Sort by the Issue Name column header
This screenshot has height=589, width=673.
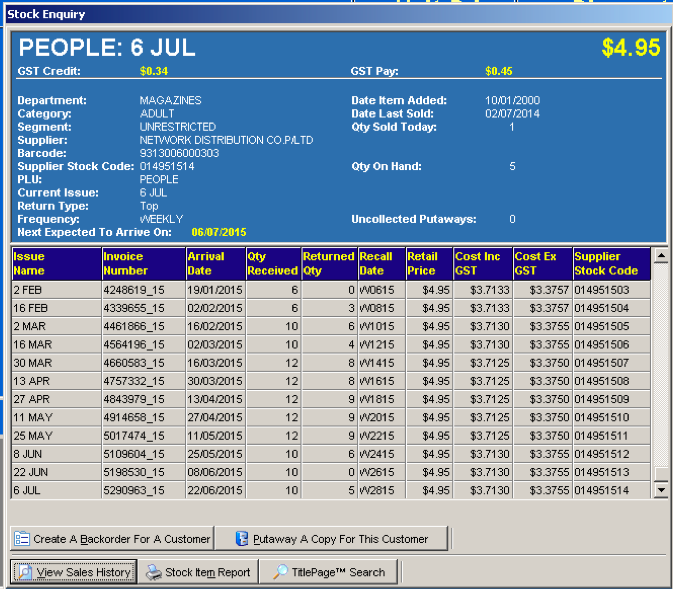(x=55, y=263)
